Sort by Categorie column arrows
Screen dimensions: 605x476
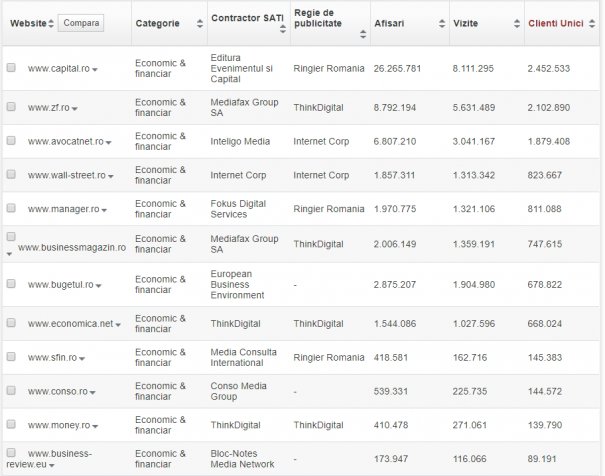(199, 23)
